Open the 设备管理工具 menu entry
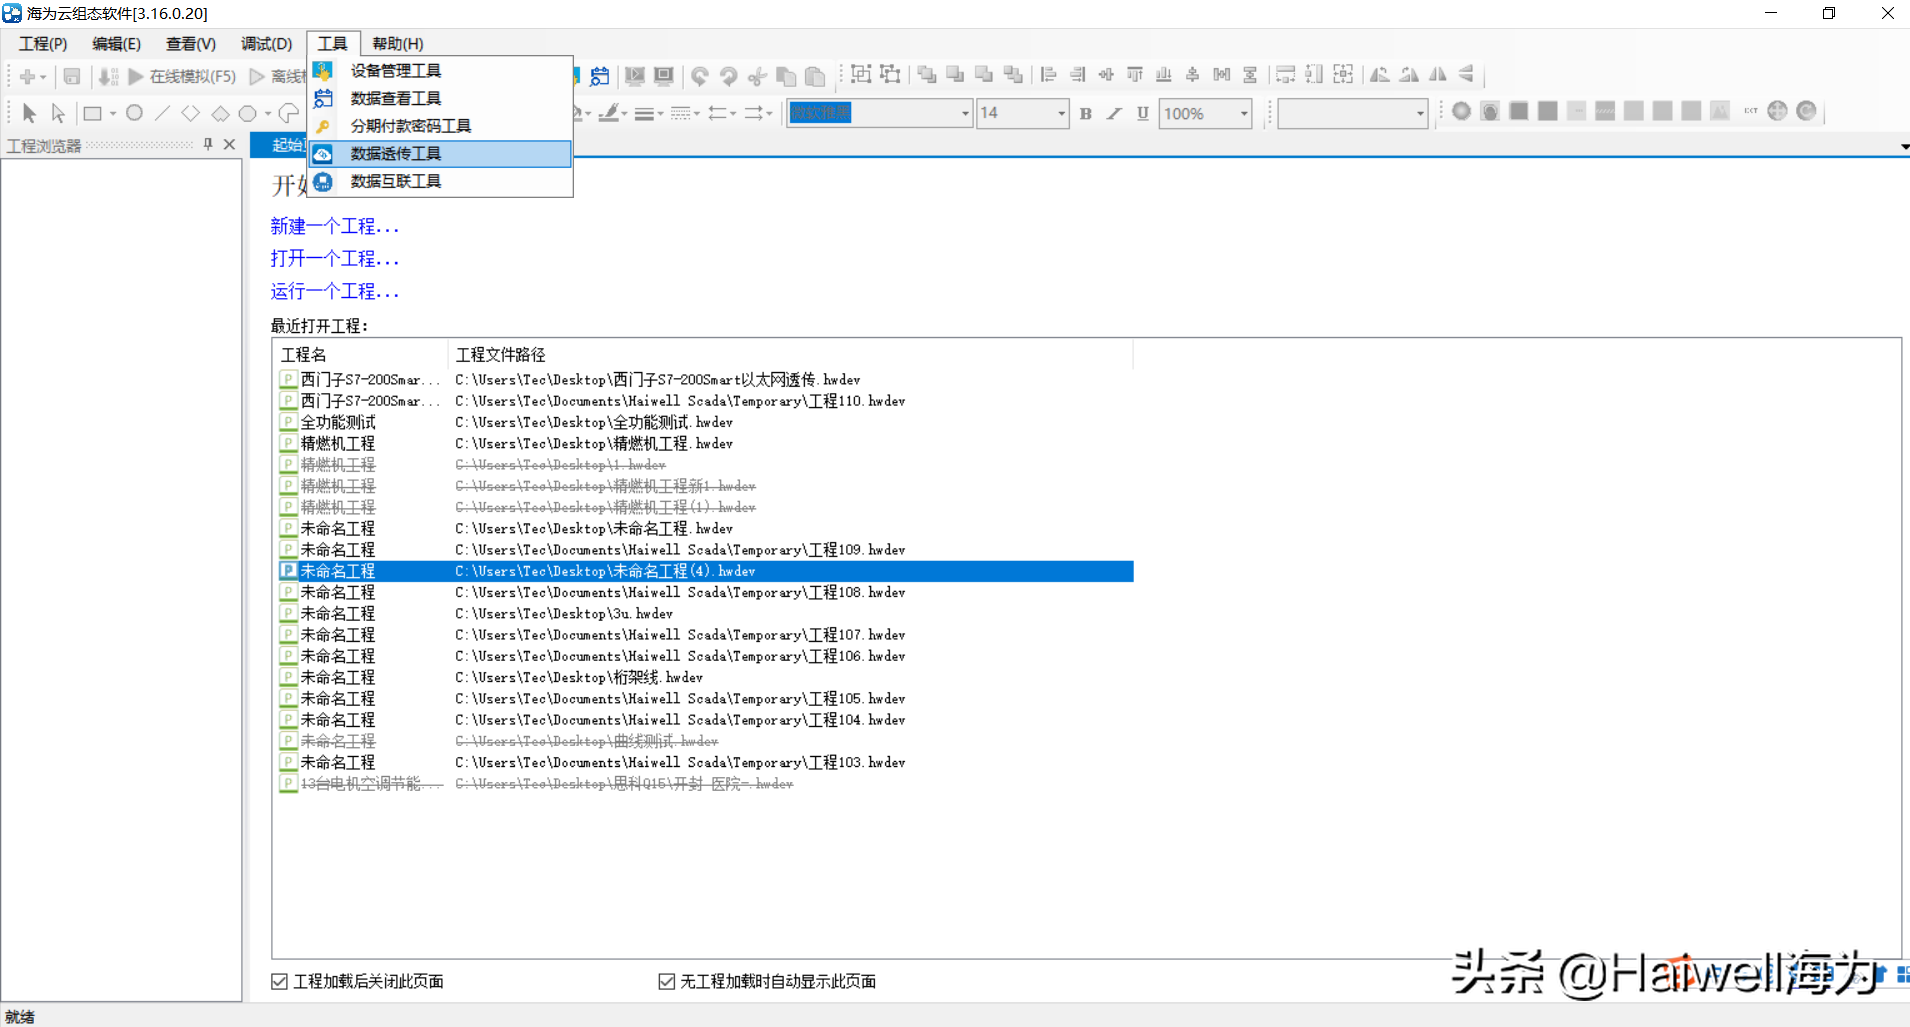This screenshot has height=1027, width=1910. [440, 70]
